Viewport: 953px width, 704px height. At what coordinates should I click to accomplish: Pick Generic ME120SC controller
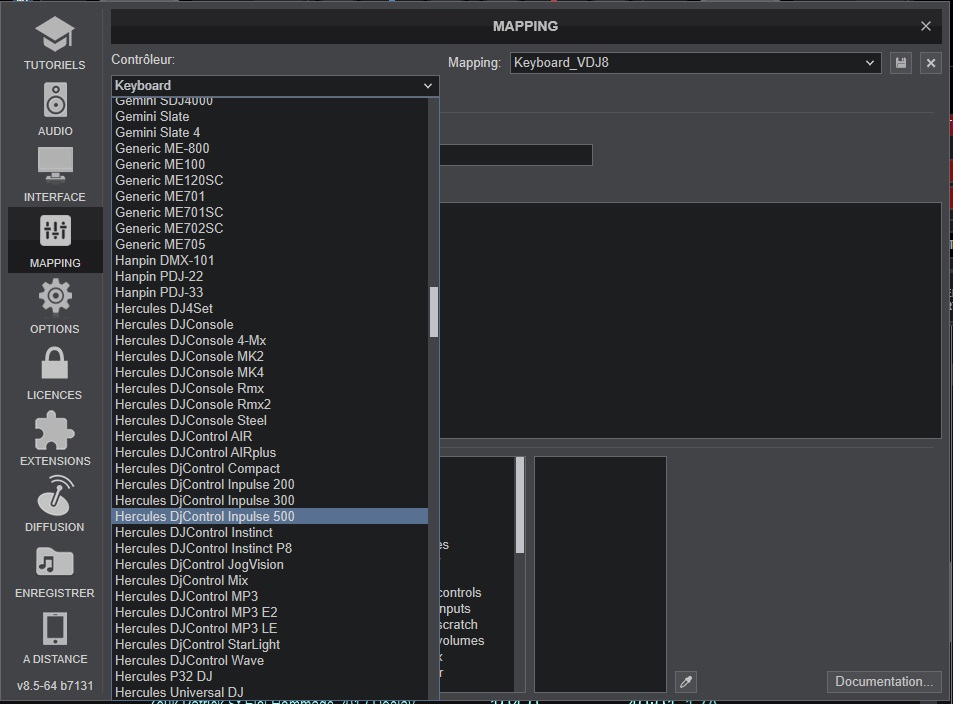click(270, 180)
